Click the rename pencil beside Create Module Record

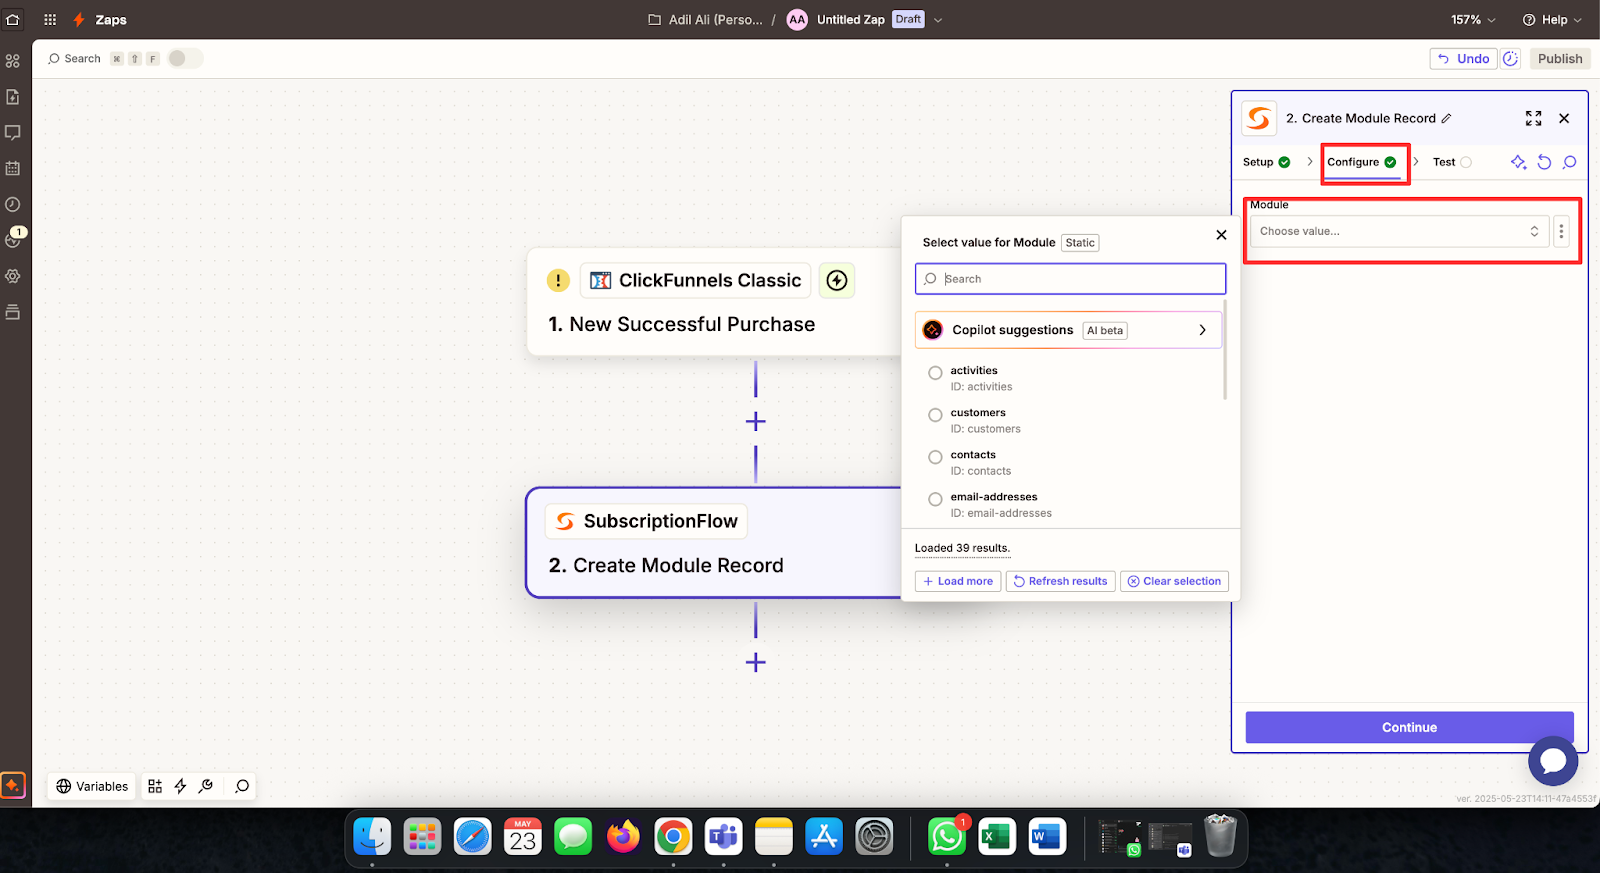(1446, 118)
